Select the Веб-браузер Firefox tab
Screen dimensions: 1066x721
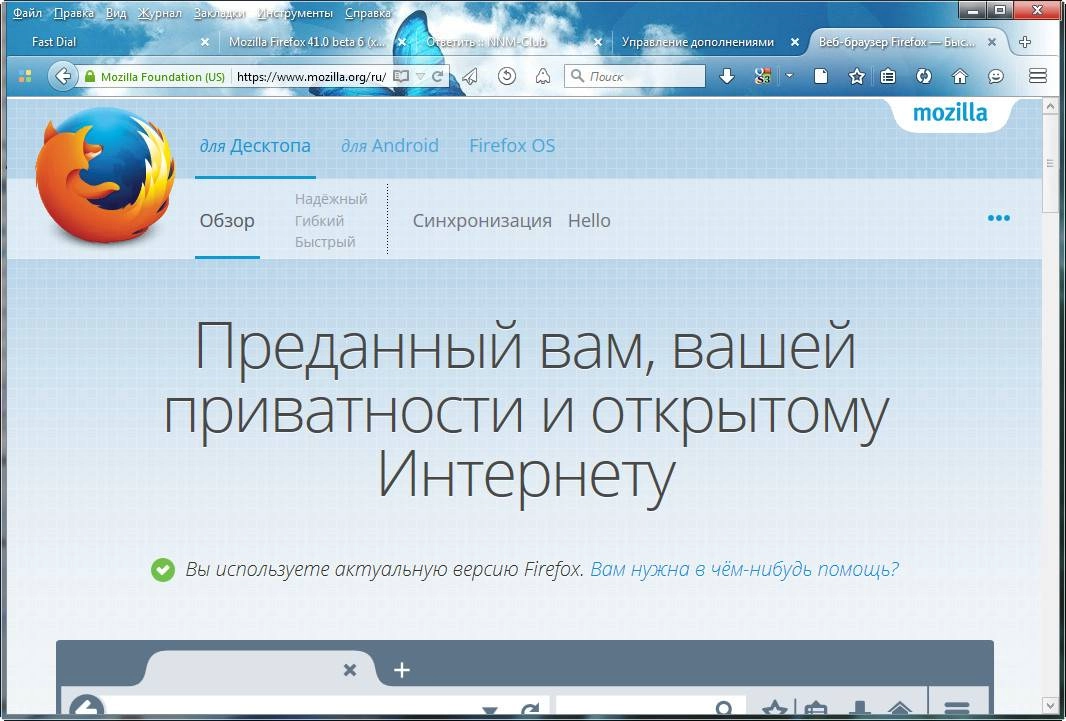point(897,42)
